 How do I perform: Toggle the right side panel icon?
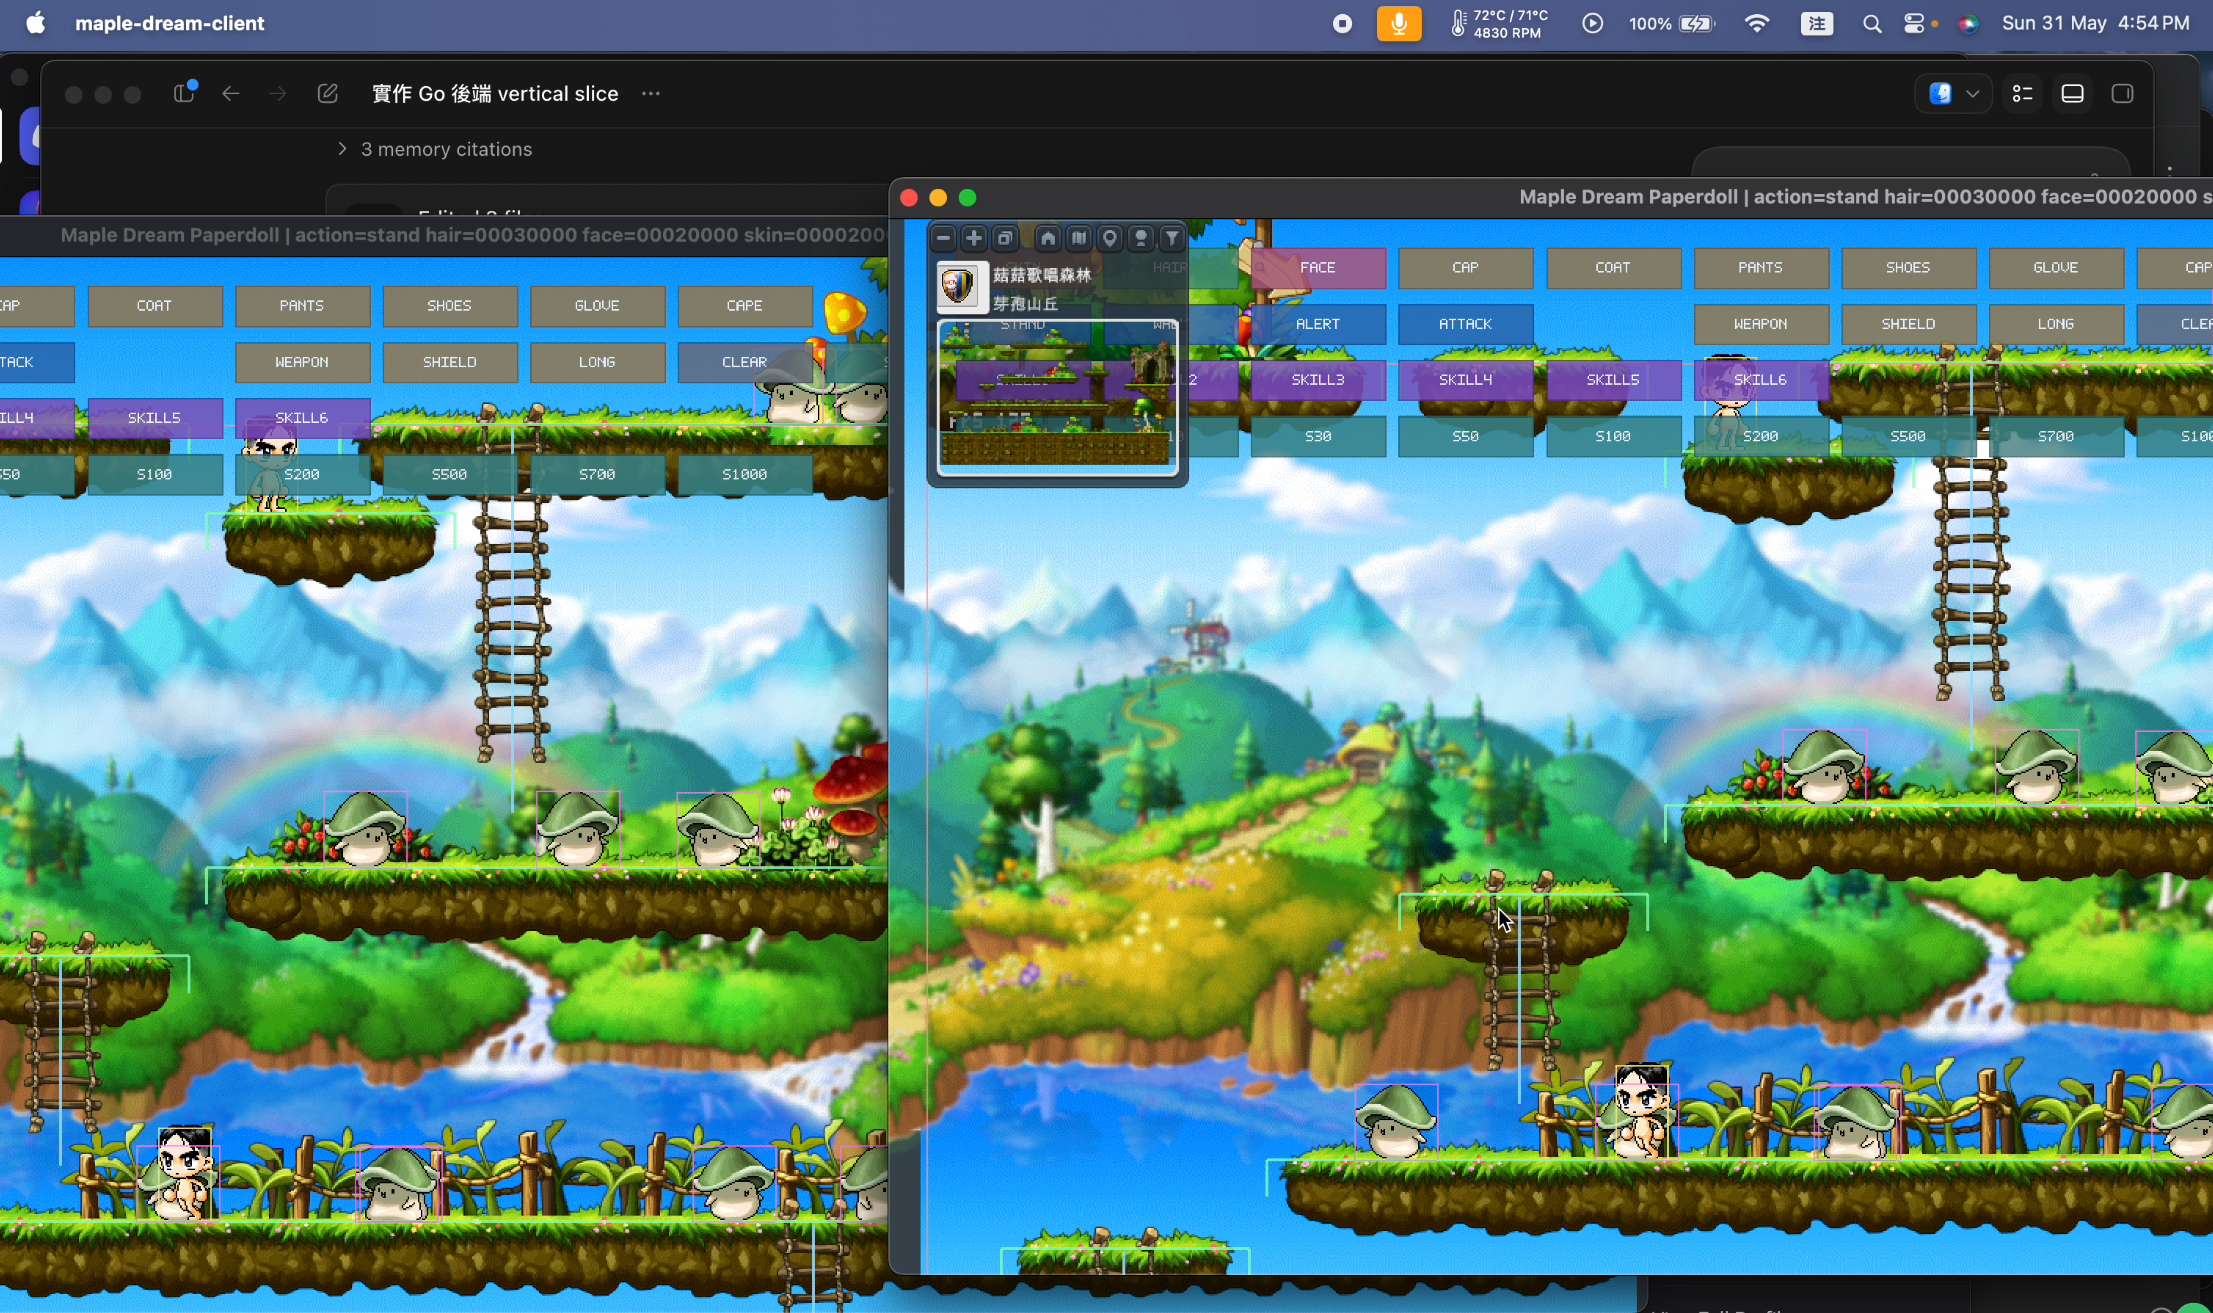click(x=2123, y=94)
